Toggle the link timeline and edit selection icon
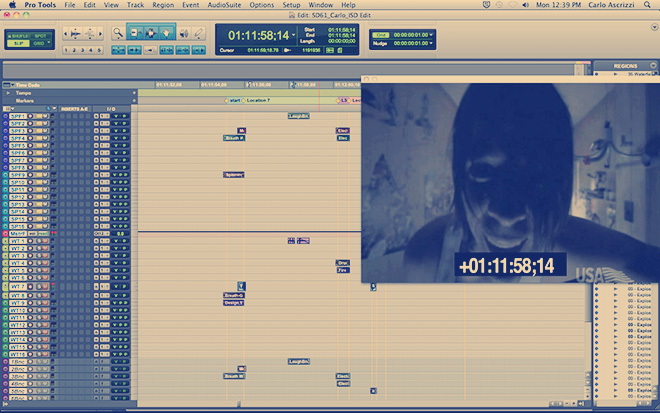This screenshot has width=660, height=413. click(x=166, y=50)
